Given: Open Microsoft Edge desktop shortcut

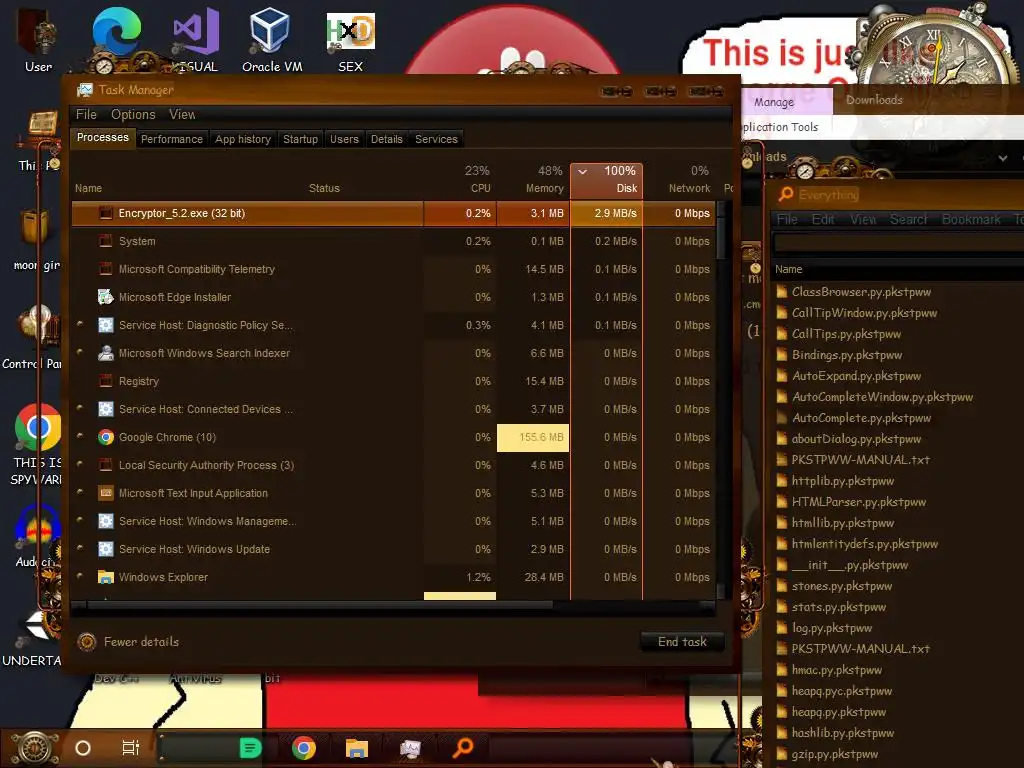Looking at the screenshot, I should [116, 31].
